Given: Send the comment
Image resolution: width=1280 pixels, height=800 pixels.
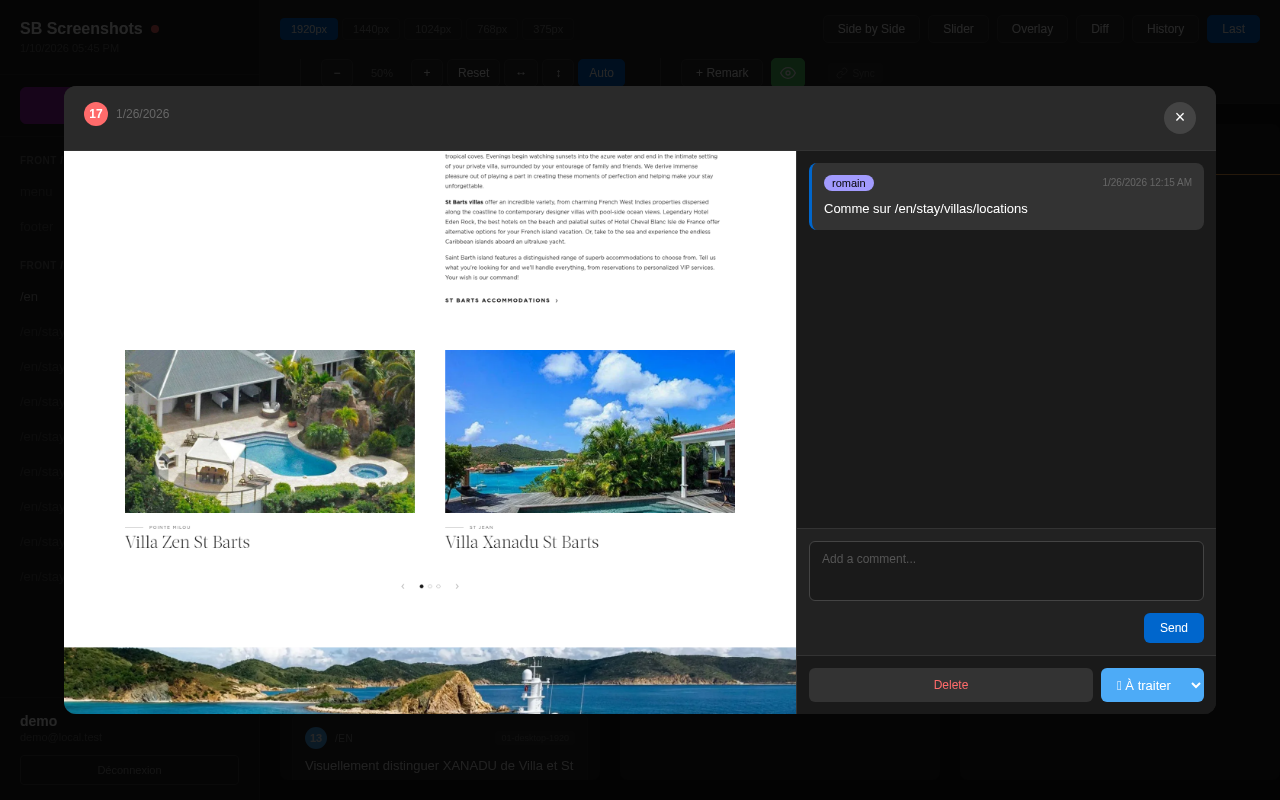Looking at the screenshot, I should point(1174,628).
